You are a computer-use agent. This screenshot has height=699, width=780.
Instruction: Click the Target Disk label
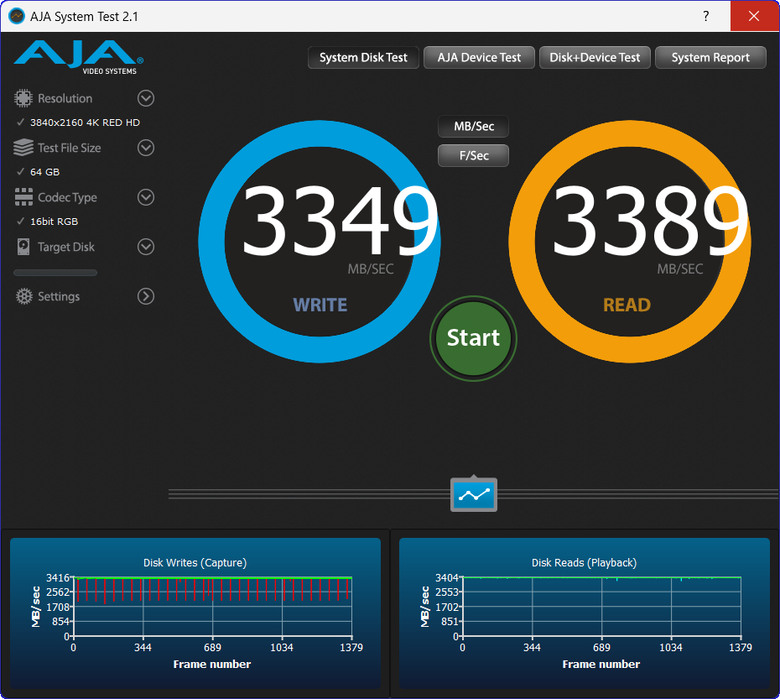tap(66, 247)
